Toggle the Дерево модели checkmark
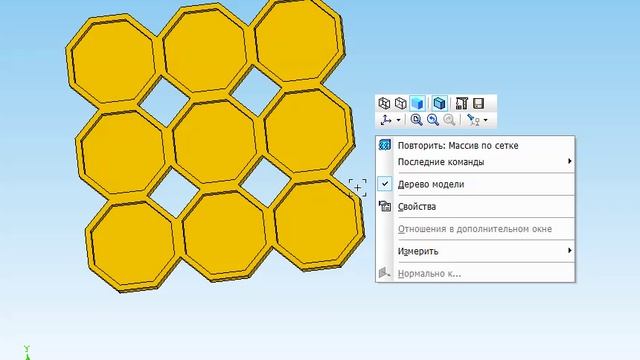This screenshot has height=360, width=640. coord(384,184)
